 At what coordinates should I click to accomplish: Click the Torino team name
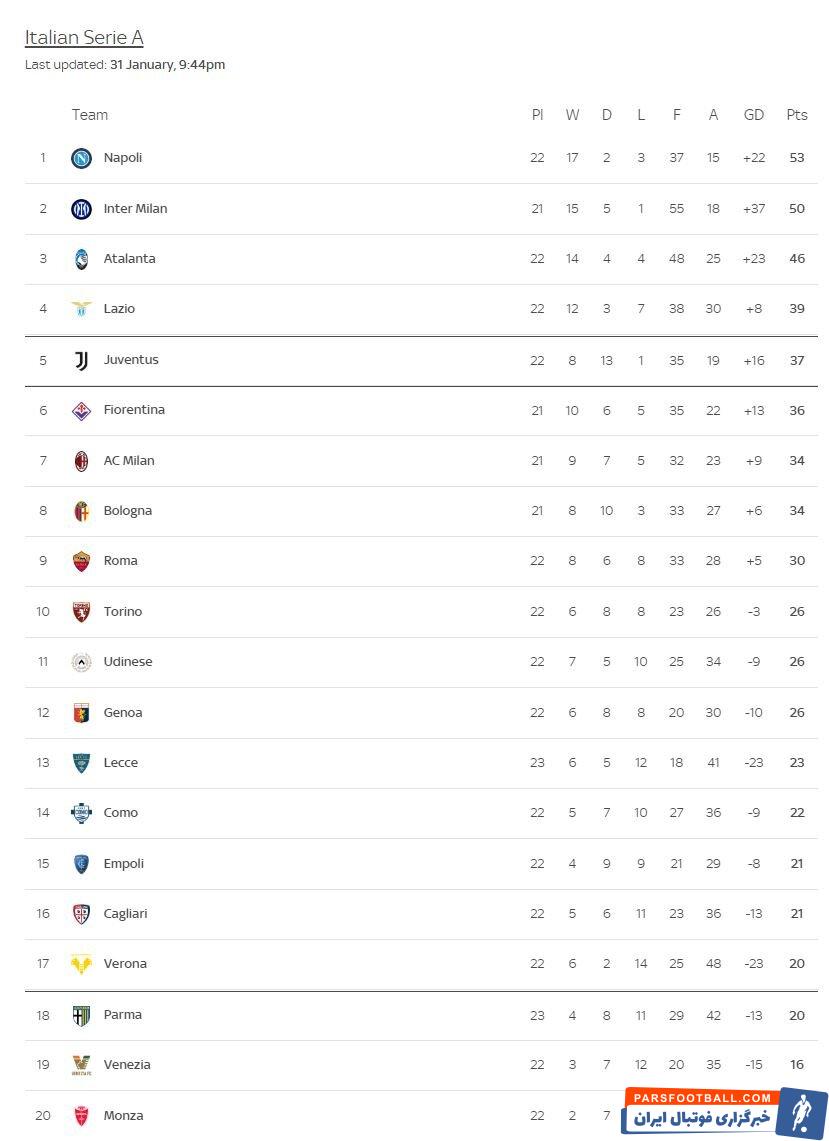pos(123,612)
